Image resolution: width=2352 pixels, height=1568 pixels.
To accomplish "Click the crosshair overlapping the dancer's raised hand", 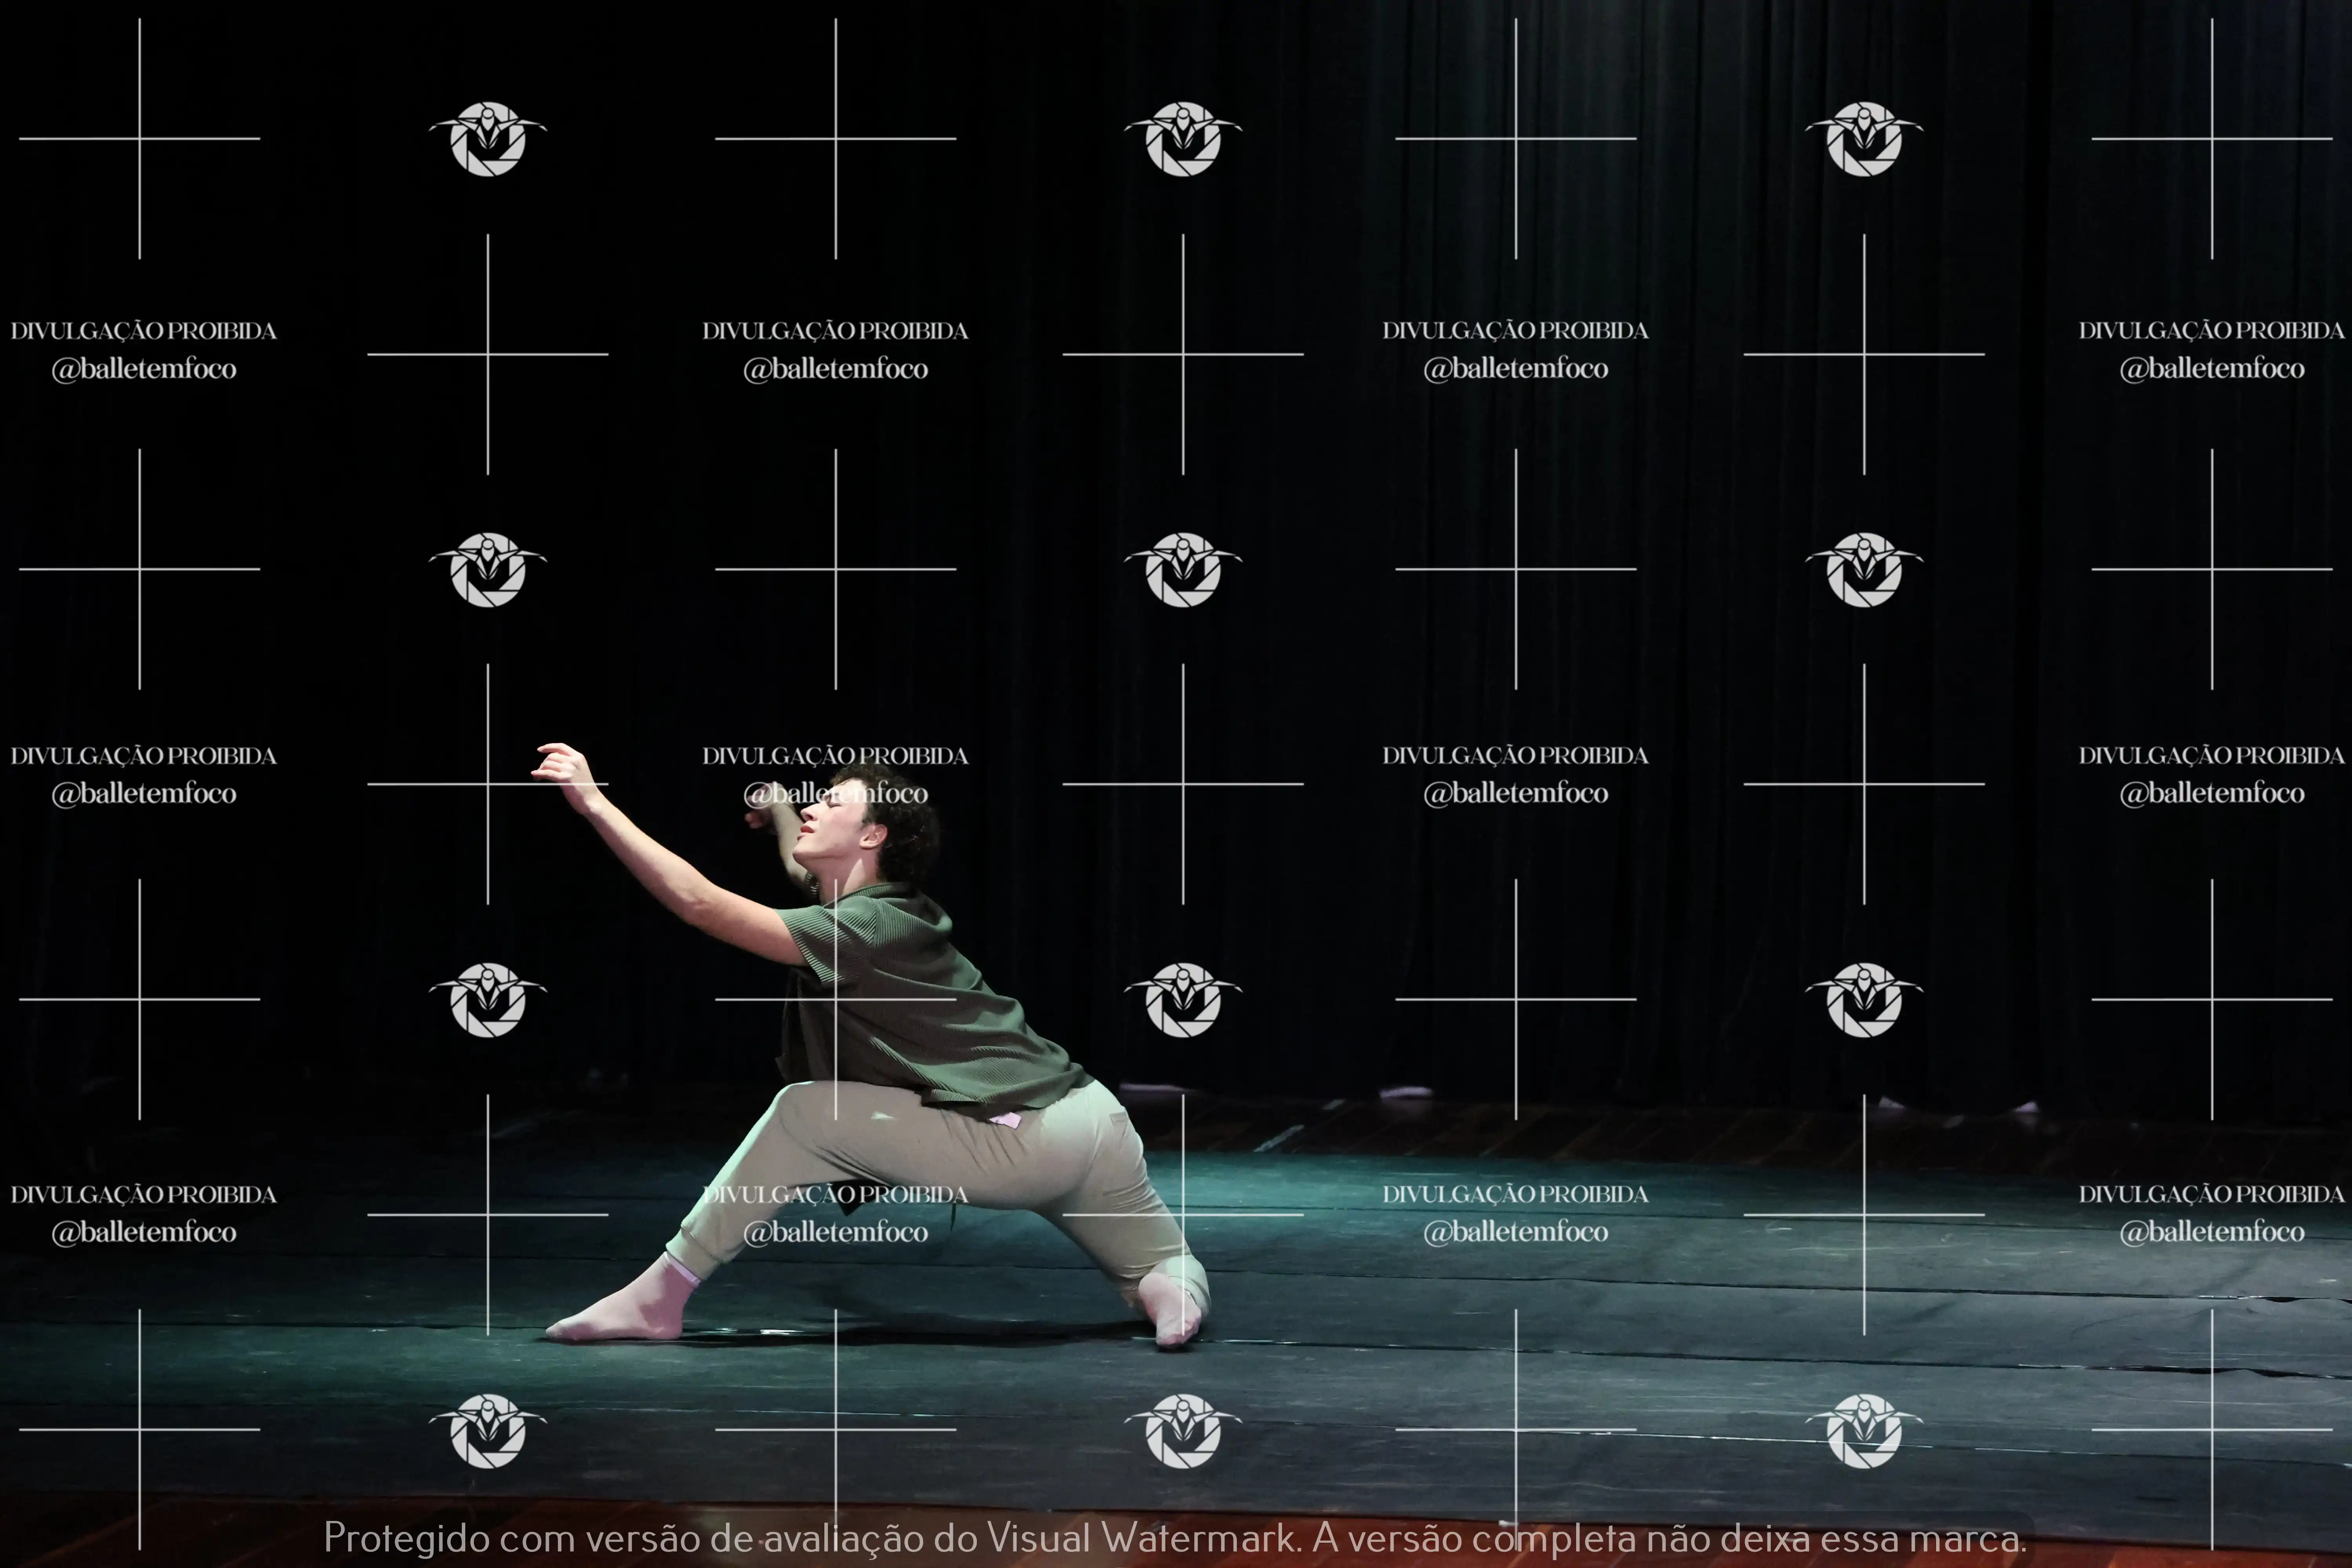I will 488,784.
